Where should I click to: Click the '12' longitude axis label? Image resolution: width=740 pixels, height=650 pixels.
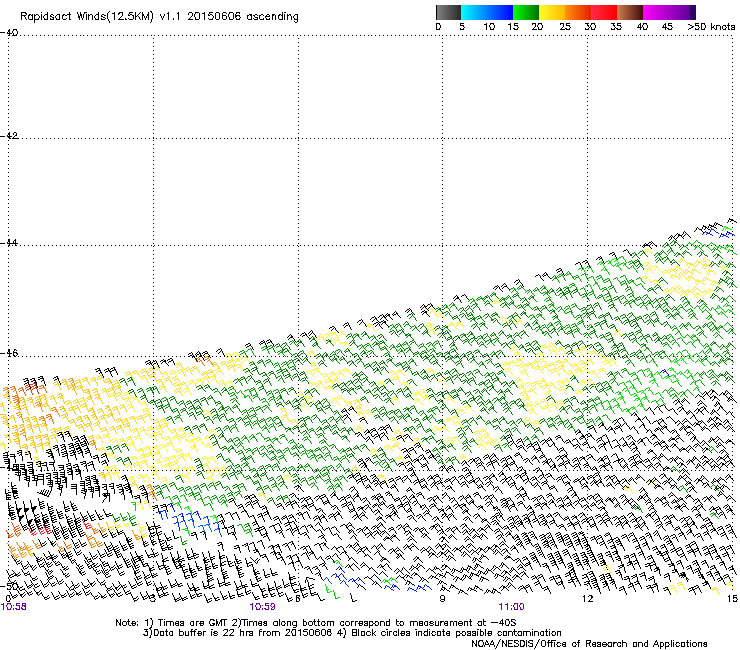point(587,599)
